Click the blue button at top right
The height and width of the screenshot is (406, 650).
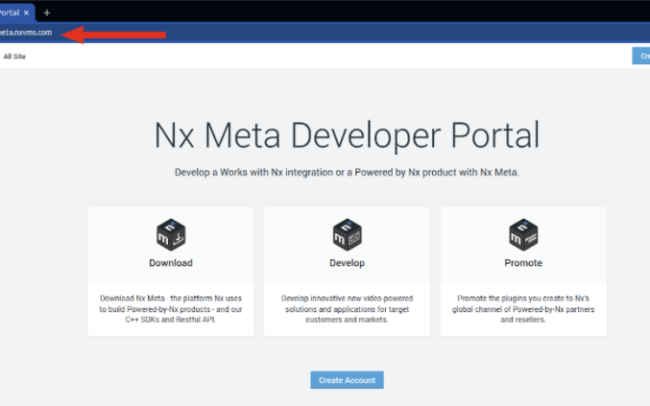coord(641,56)
